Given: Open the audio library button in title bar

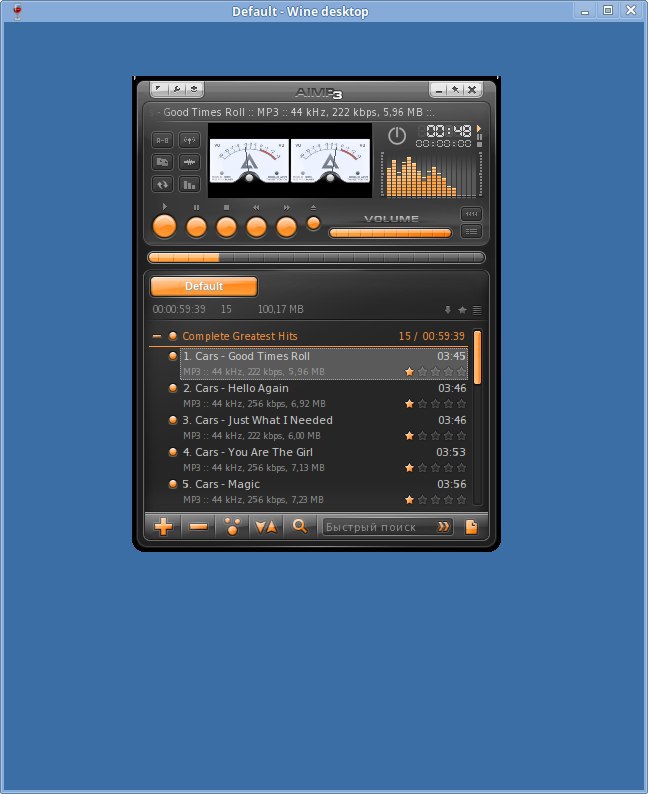Looking at the screenshot, I should [194, 89].
